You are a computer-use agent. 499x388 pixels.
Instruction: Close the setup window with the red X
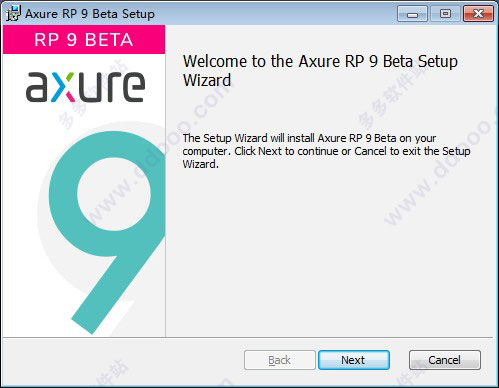click(x=478, y=14)
